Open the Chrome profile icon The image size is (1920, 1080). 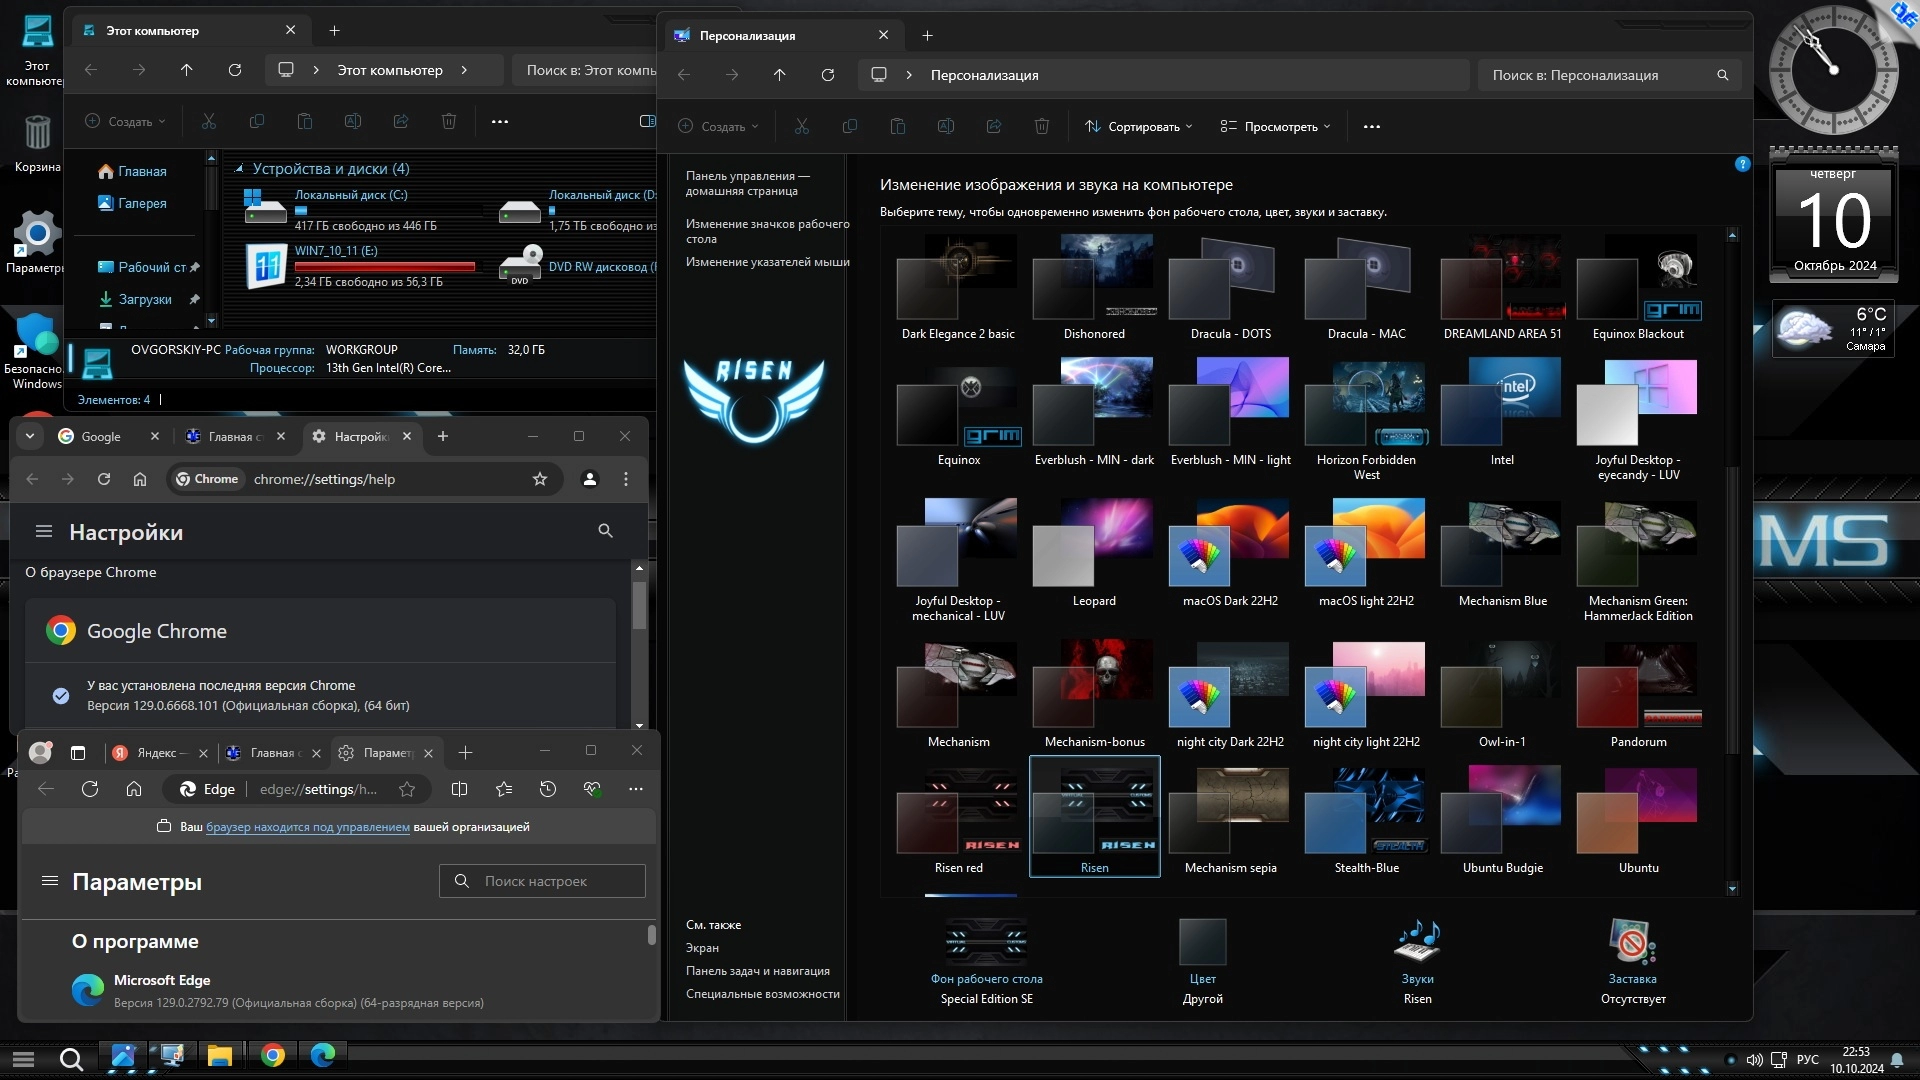[590, 479]
